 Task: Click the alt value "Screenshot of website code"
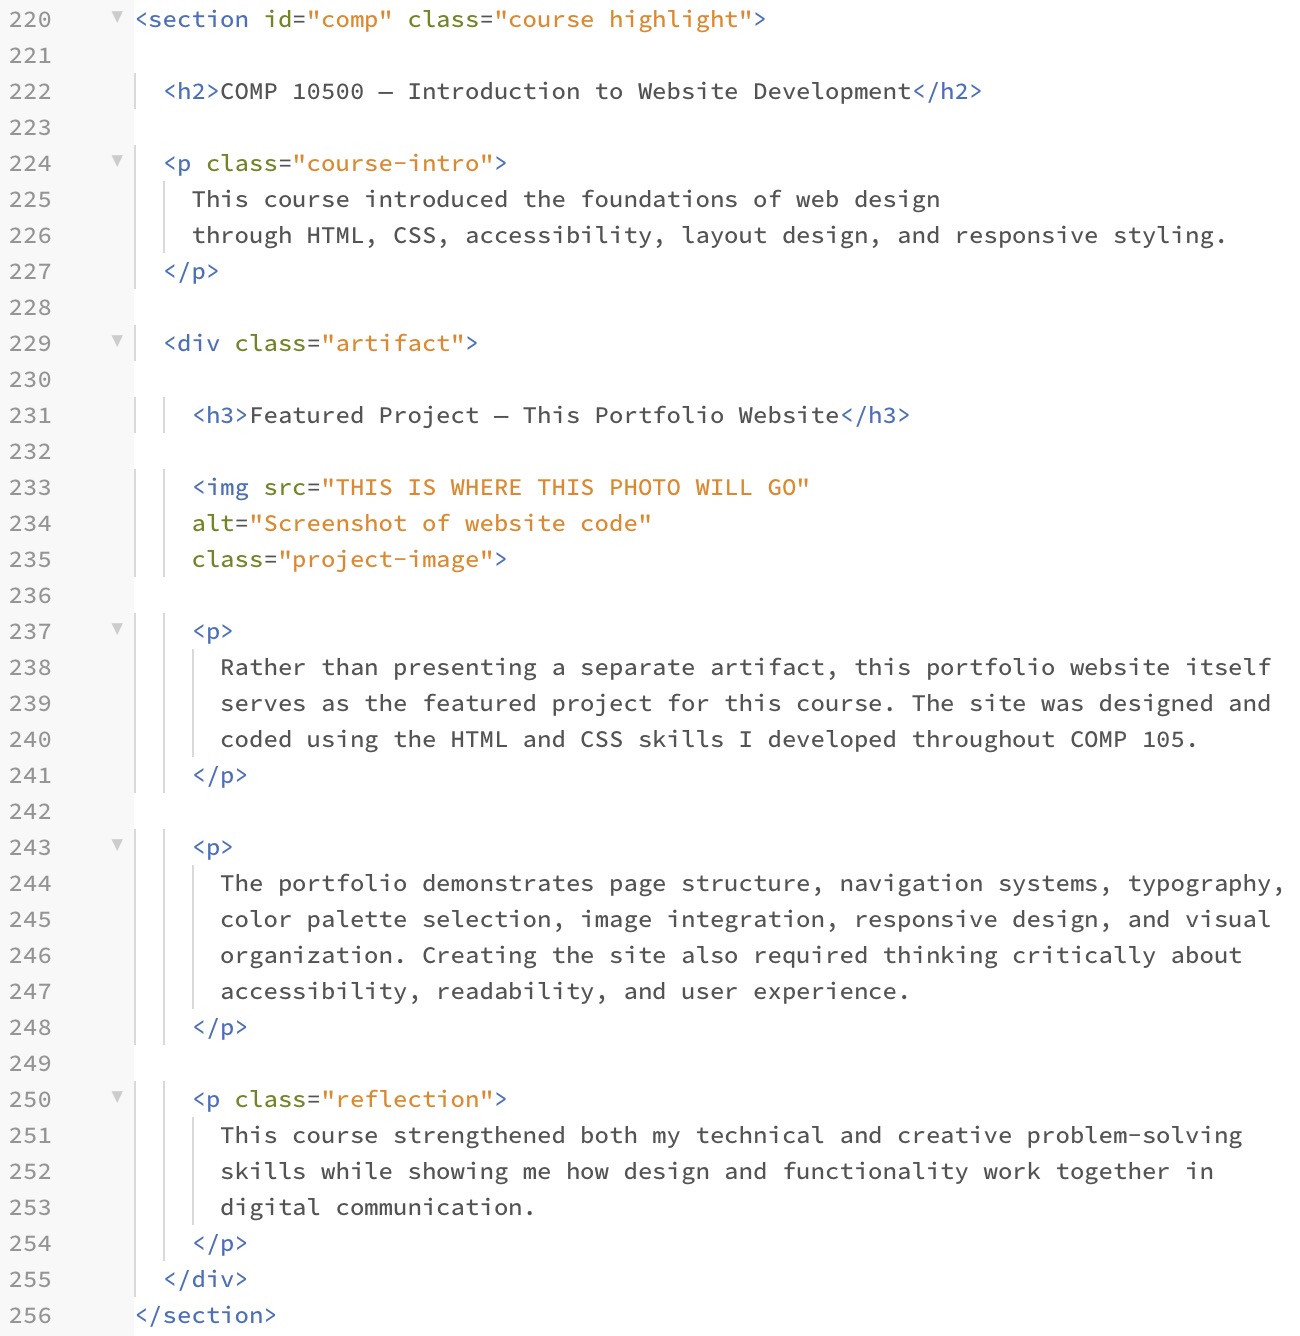coord(450,524)
